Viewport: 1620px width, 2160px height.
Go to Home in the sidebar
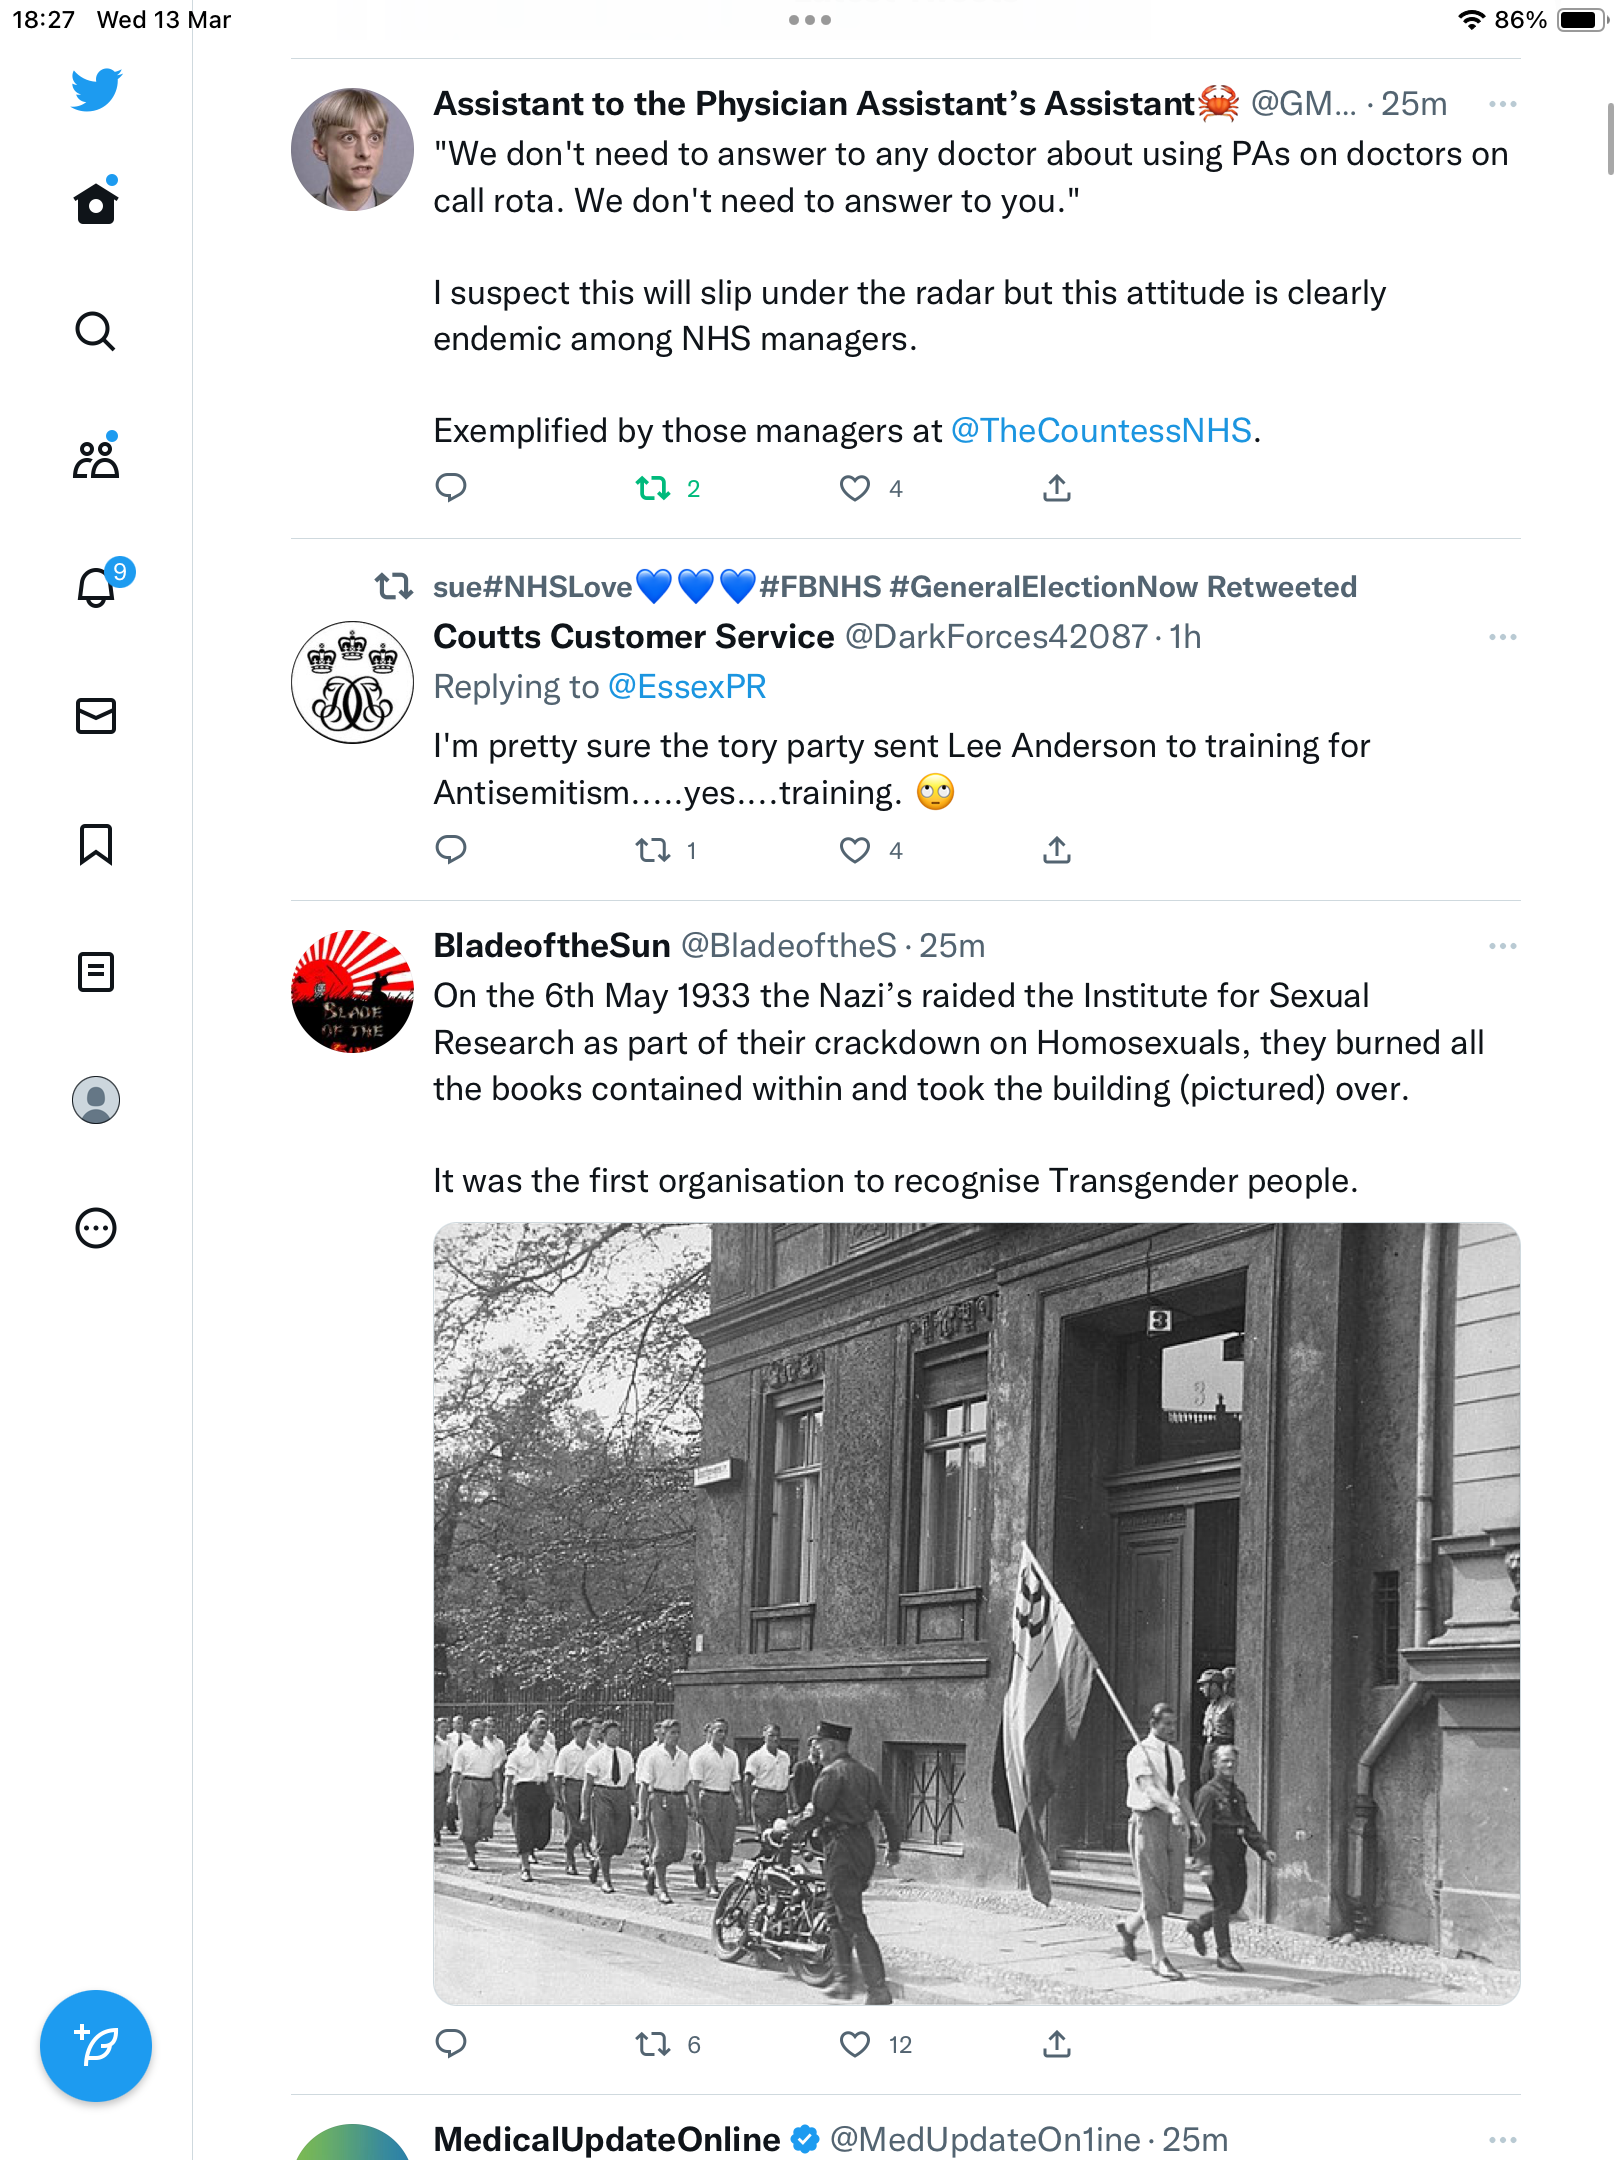(96, 203)
